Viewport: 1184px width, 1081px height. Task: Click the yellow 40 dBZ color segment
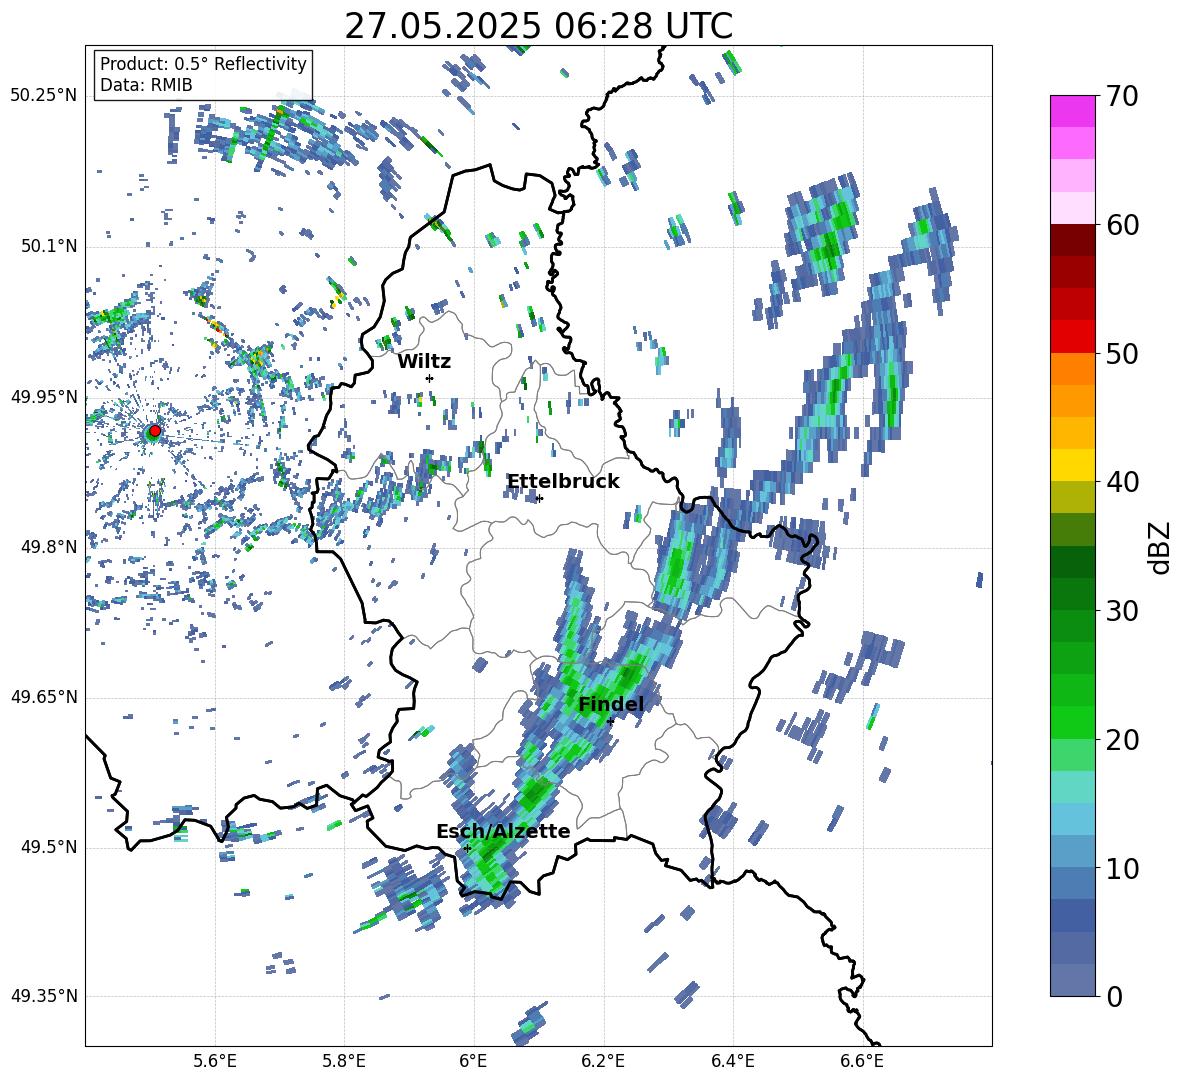[1072, 465]
